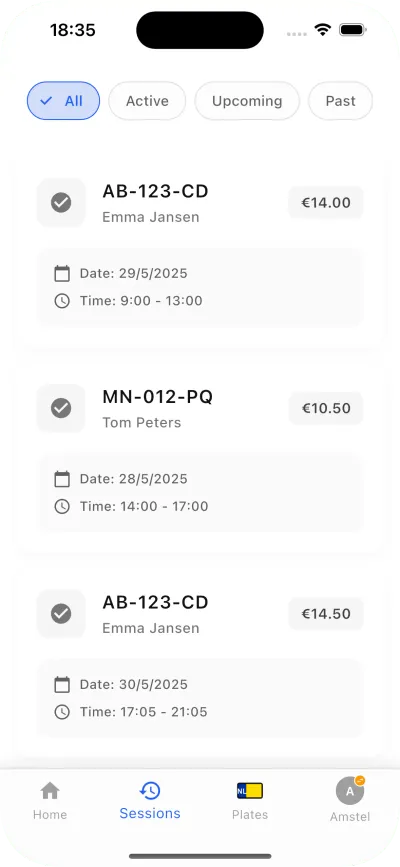Deselect the All filter chip
The width and height of the screenshot is (400, 867).
click(x=64, y=101)
